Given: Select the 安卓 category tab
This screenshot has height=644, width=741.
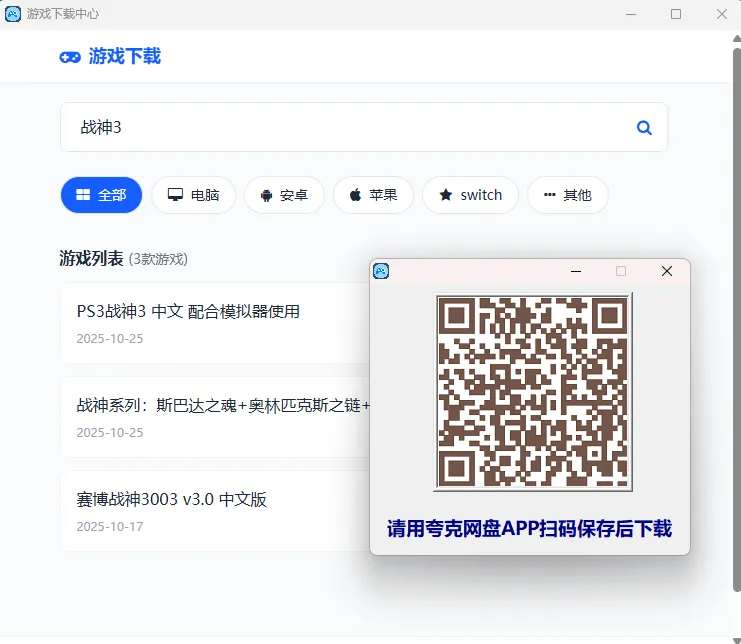Looking at the screenshot, I should tap(284, 195).
